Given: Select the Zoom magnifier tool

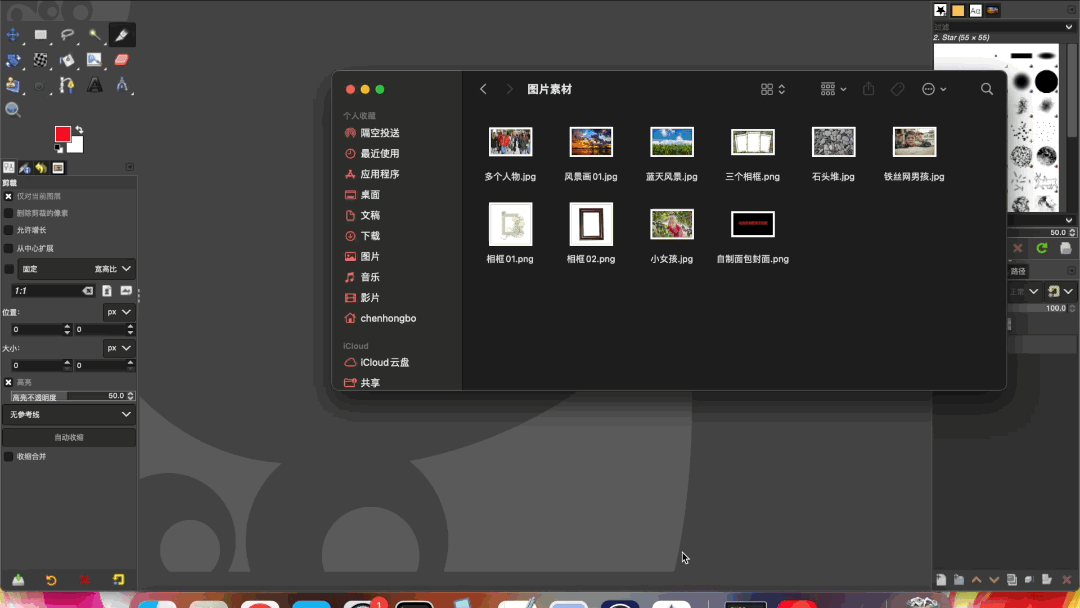Looking at the screenshot, I should pos(13,109).
